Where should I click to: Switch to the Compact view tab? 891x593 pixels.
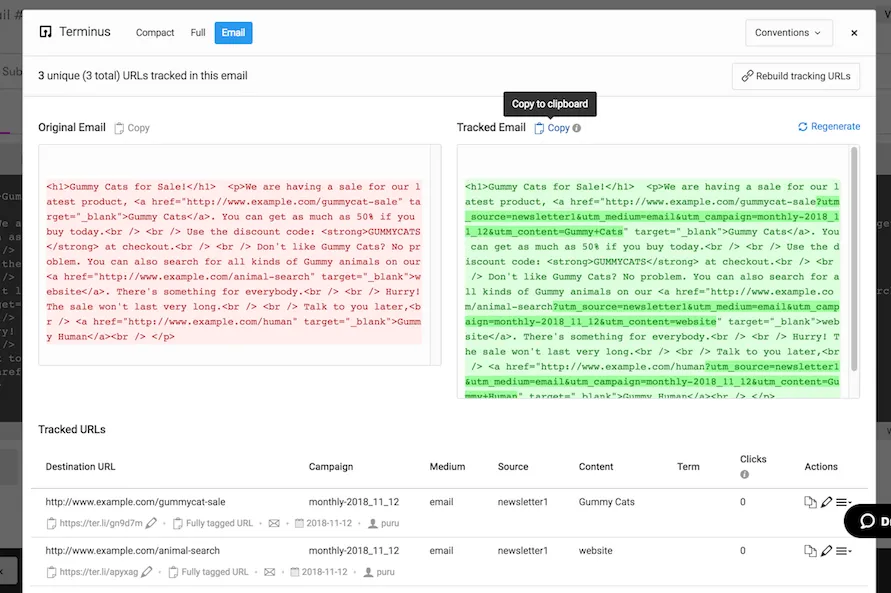point(155,32)
